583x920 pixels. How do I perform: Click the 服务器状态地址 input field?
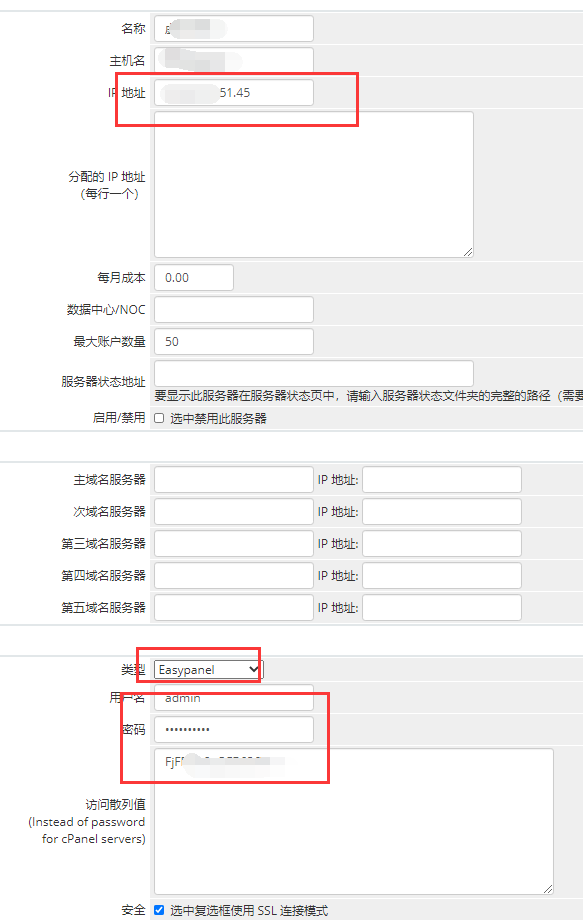coord(313,373)
